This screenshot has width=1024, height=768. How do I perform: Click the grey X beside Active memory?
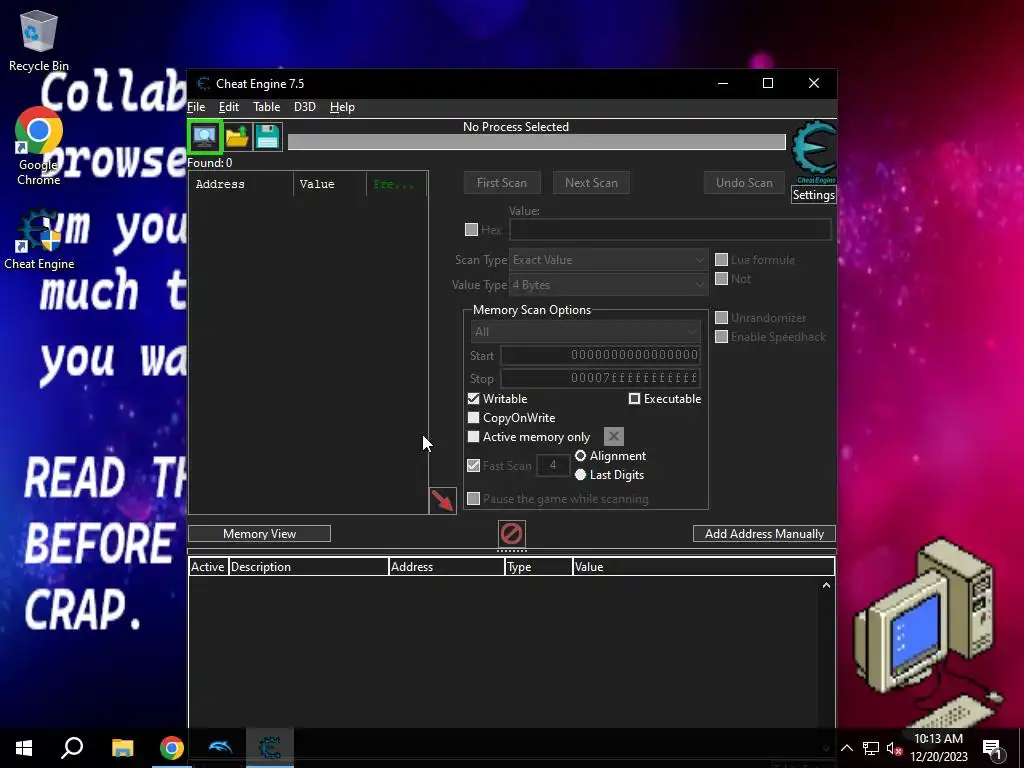(613, 436)
